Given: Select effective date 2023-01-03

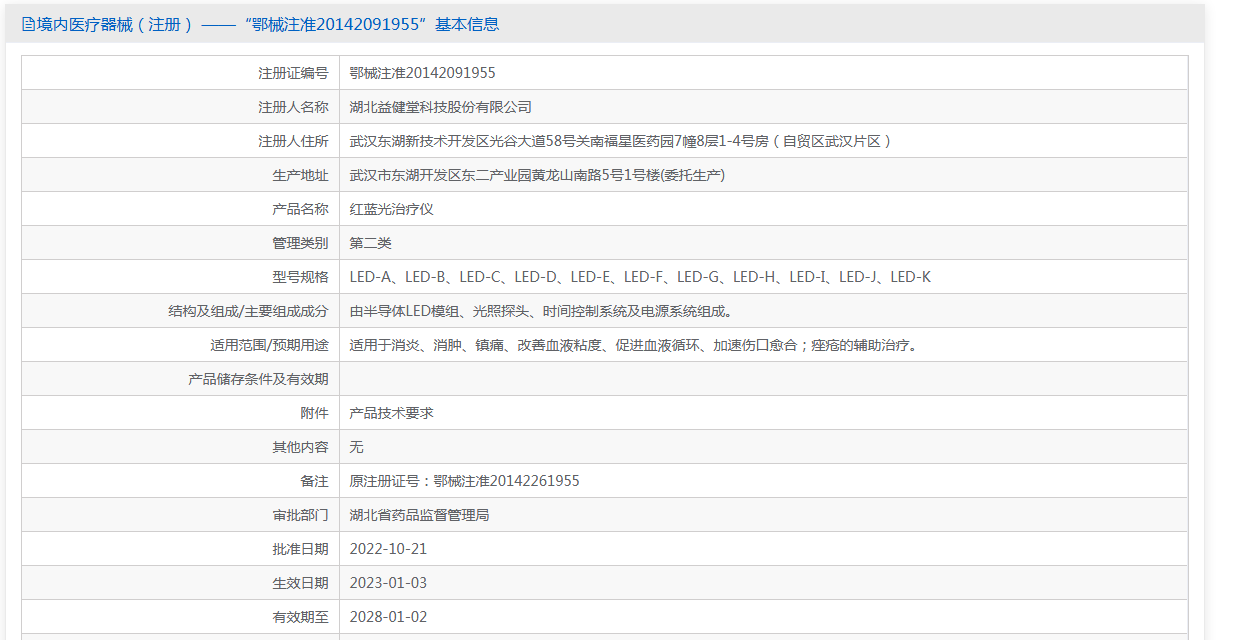Looking at the screenshot, I should tap(388, 583).
